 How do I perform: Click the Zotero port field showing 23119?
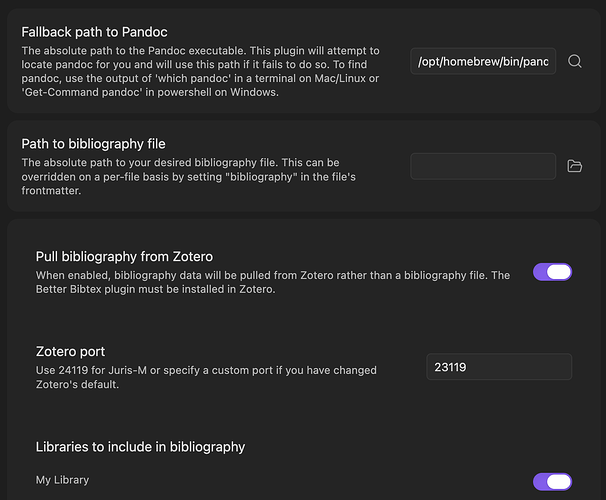tap(498, 367)
